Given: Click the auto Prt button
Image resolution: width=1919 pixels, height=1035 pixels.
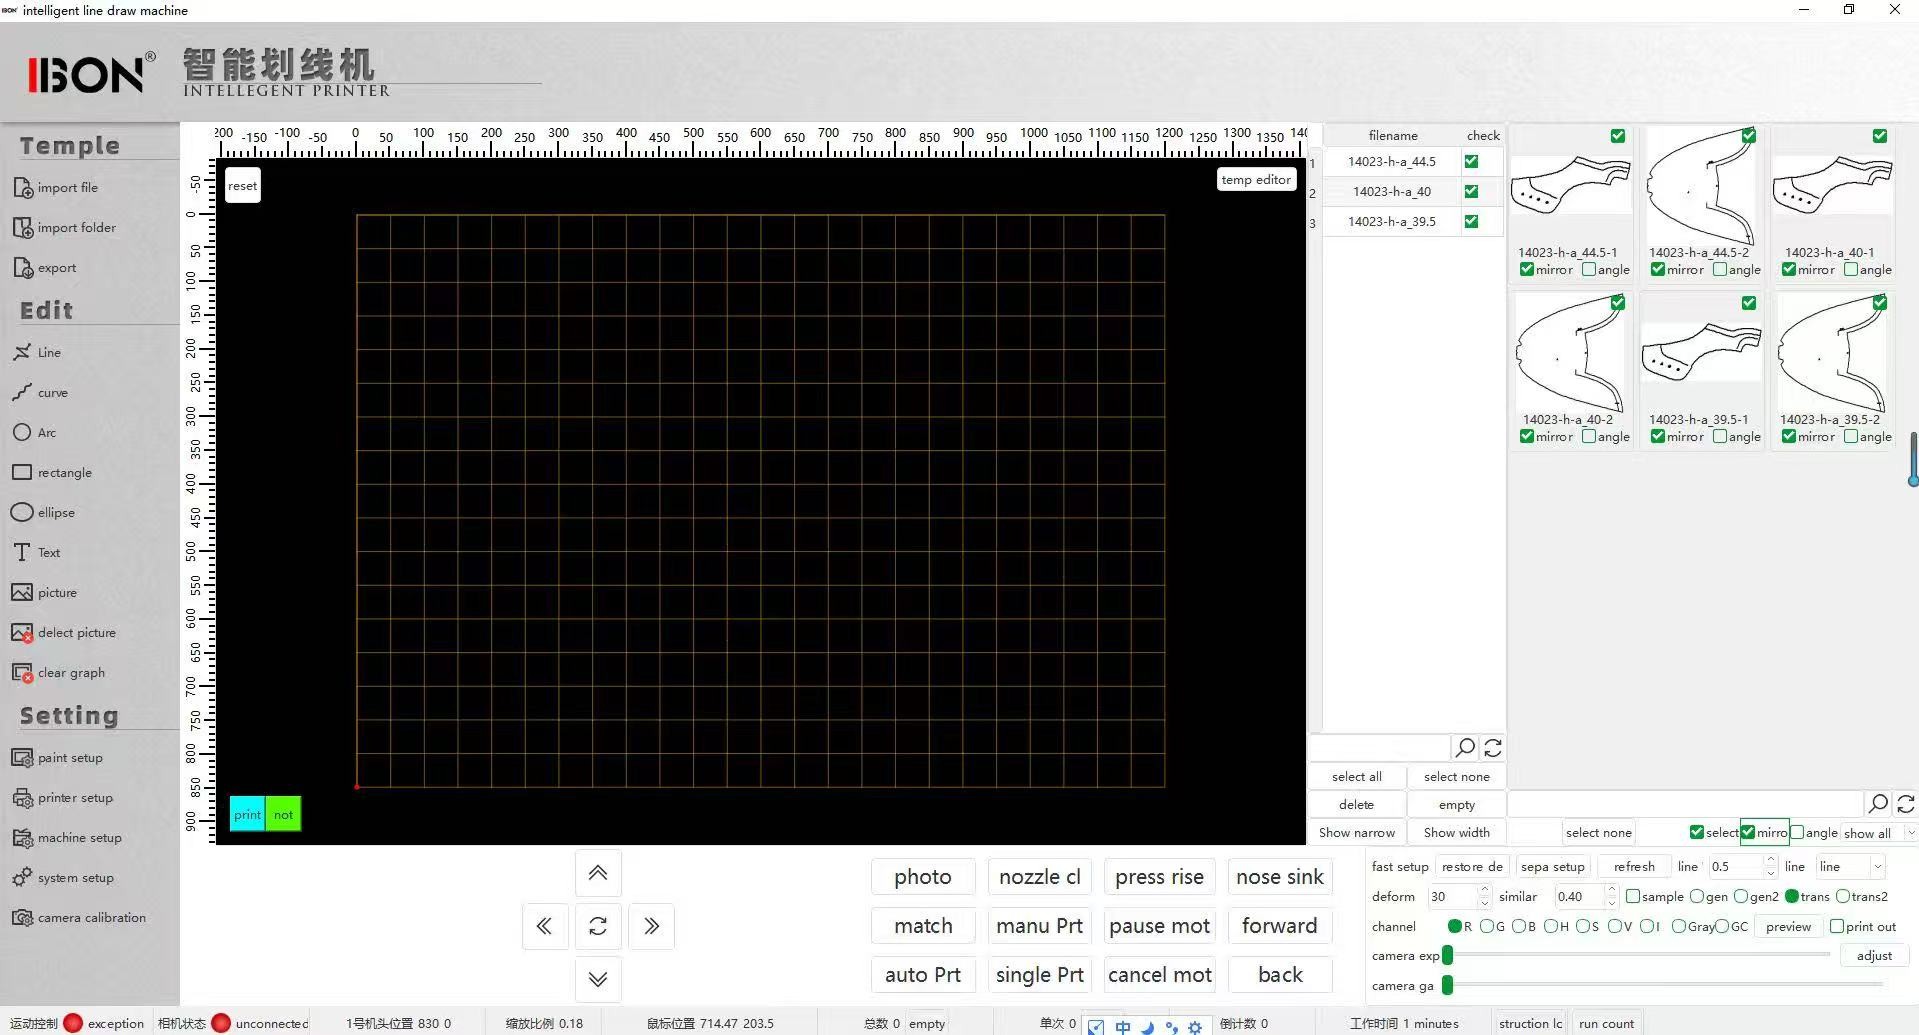Looking at the screenshot, I should (x=923, y=975).
